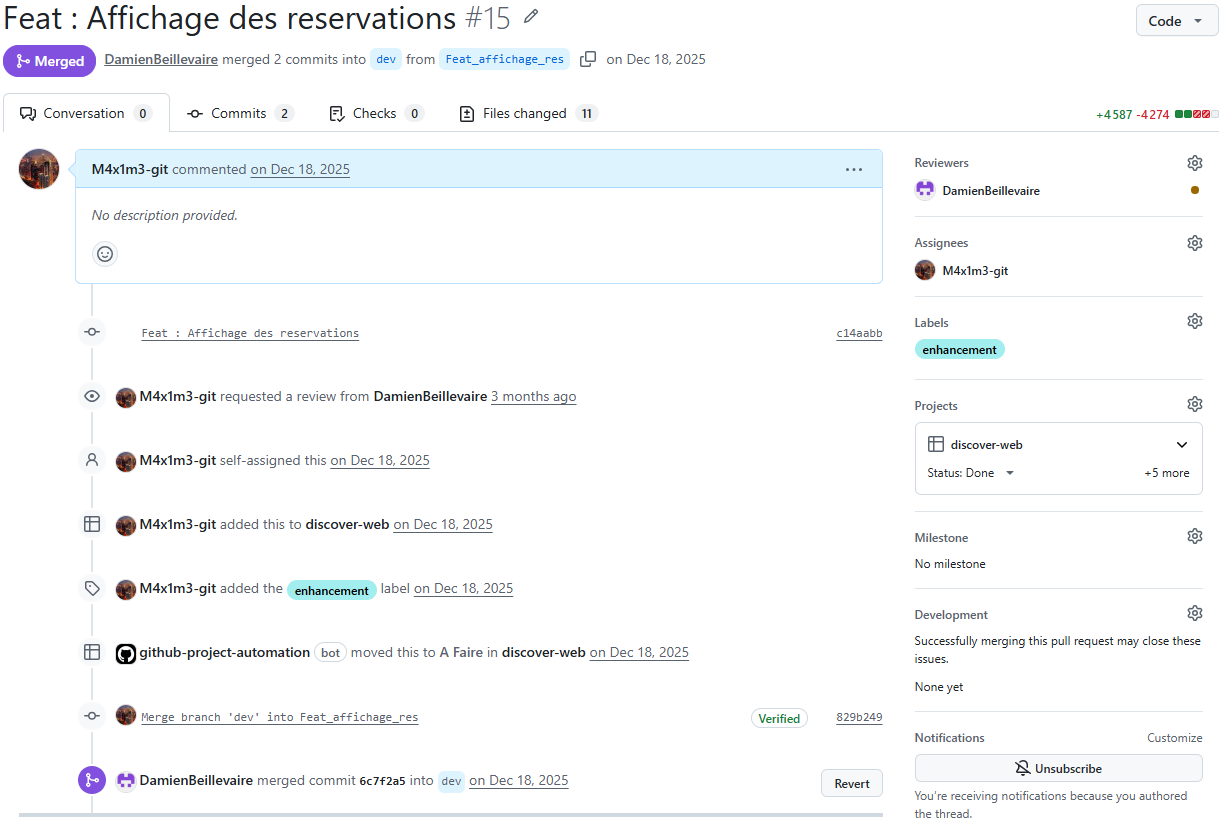Open the Labels settings gear

pos(1195,320)
